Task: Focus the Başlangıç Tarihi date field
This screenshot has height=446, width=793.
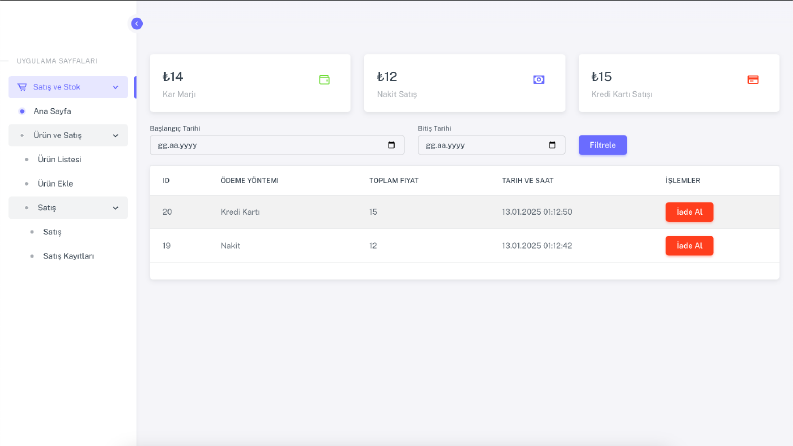Action: (277, 145)
